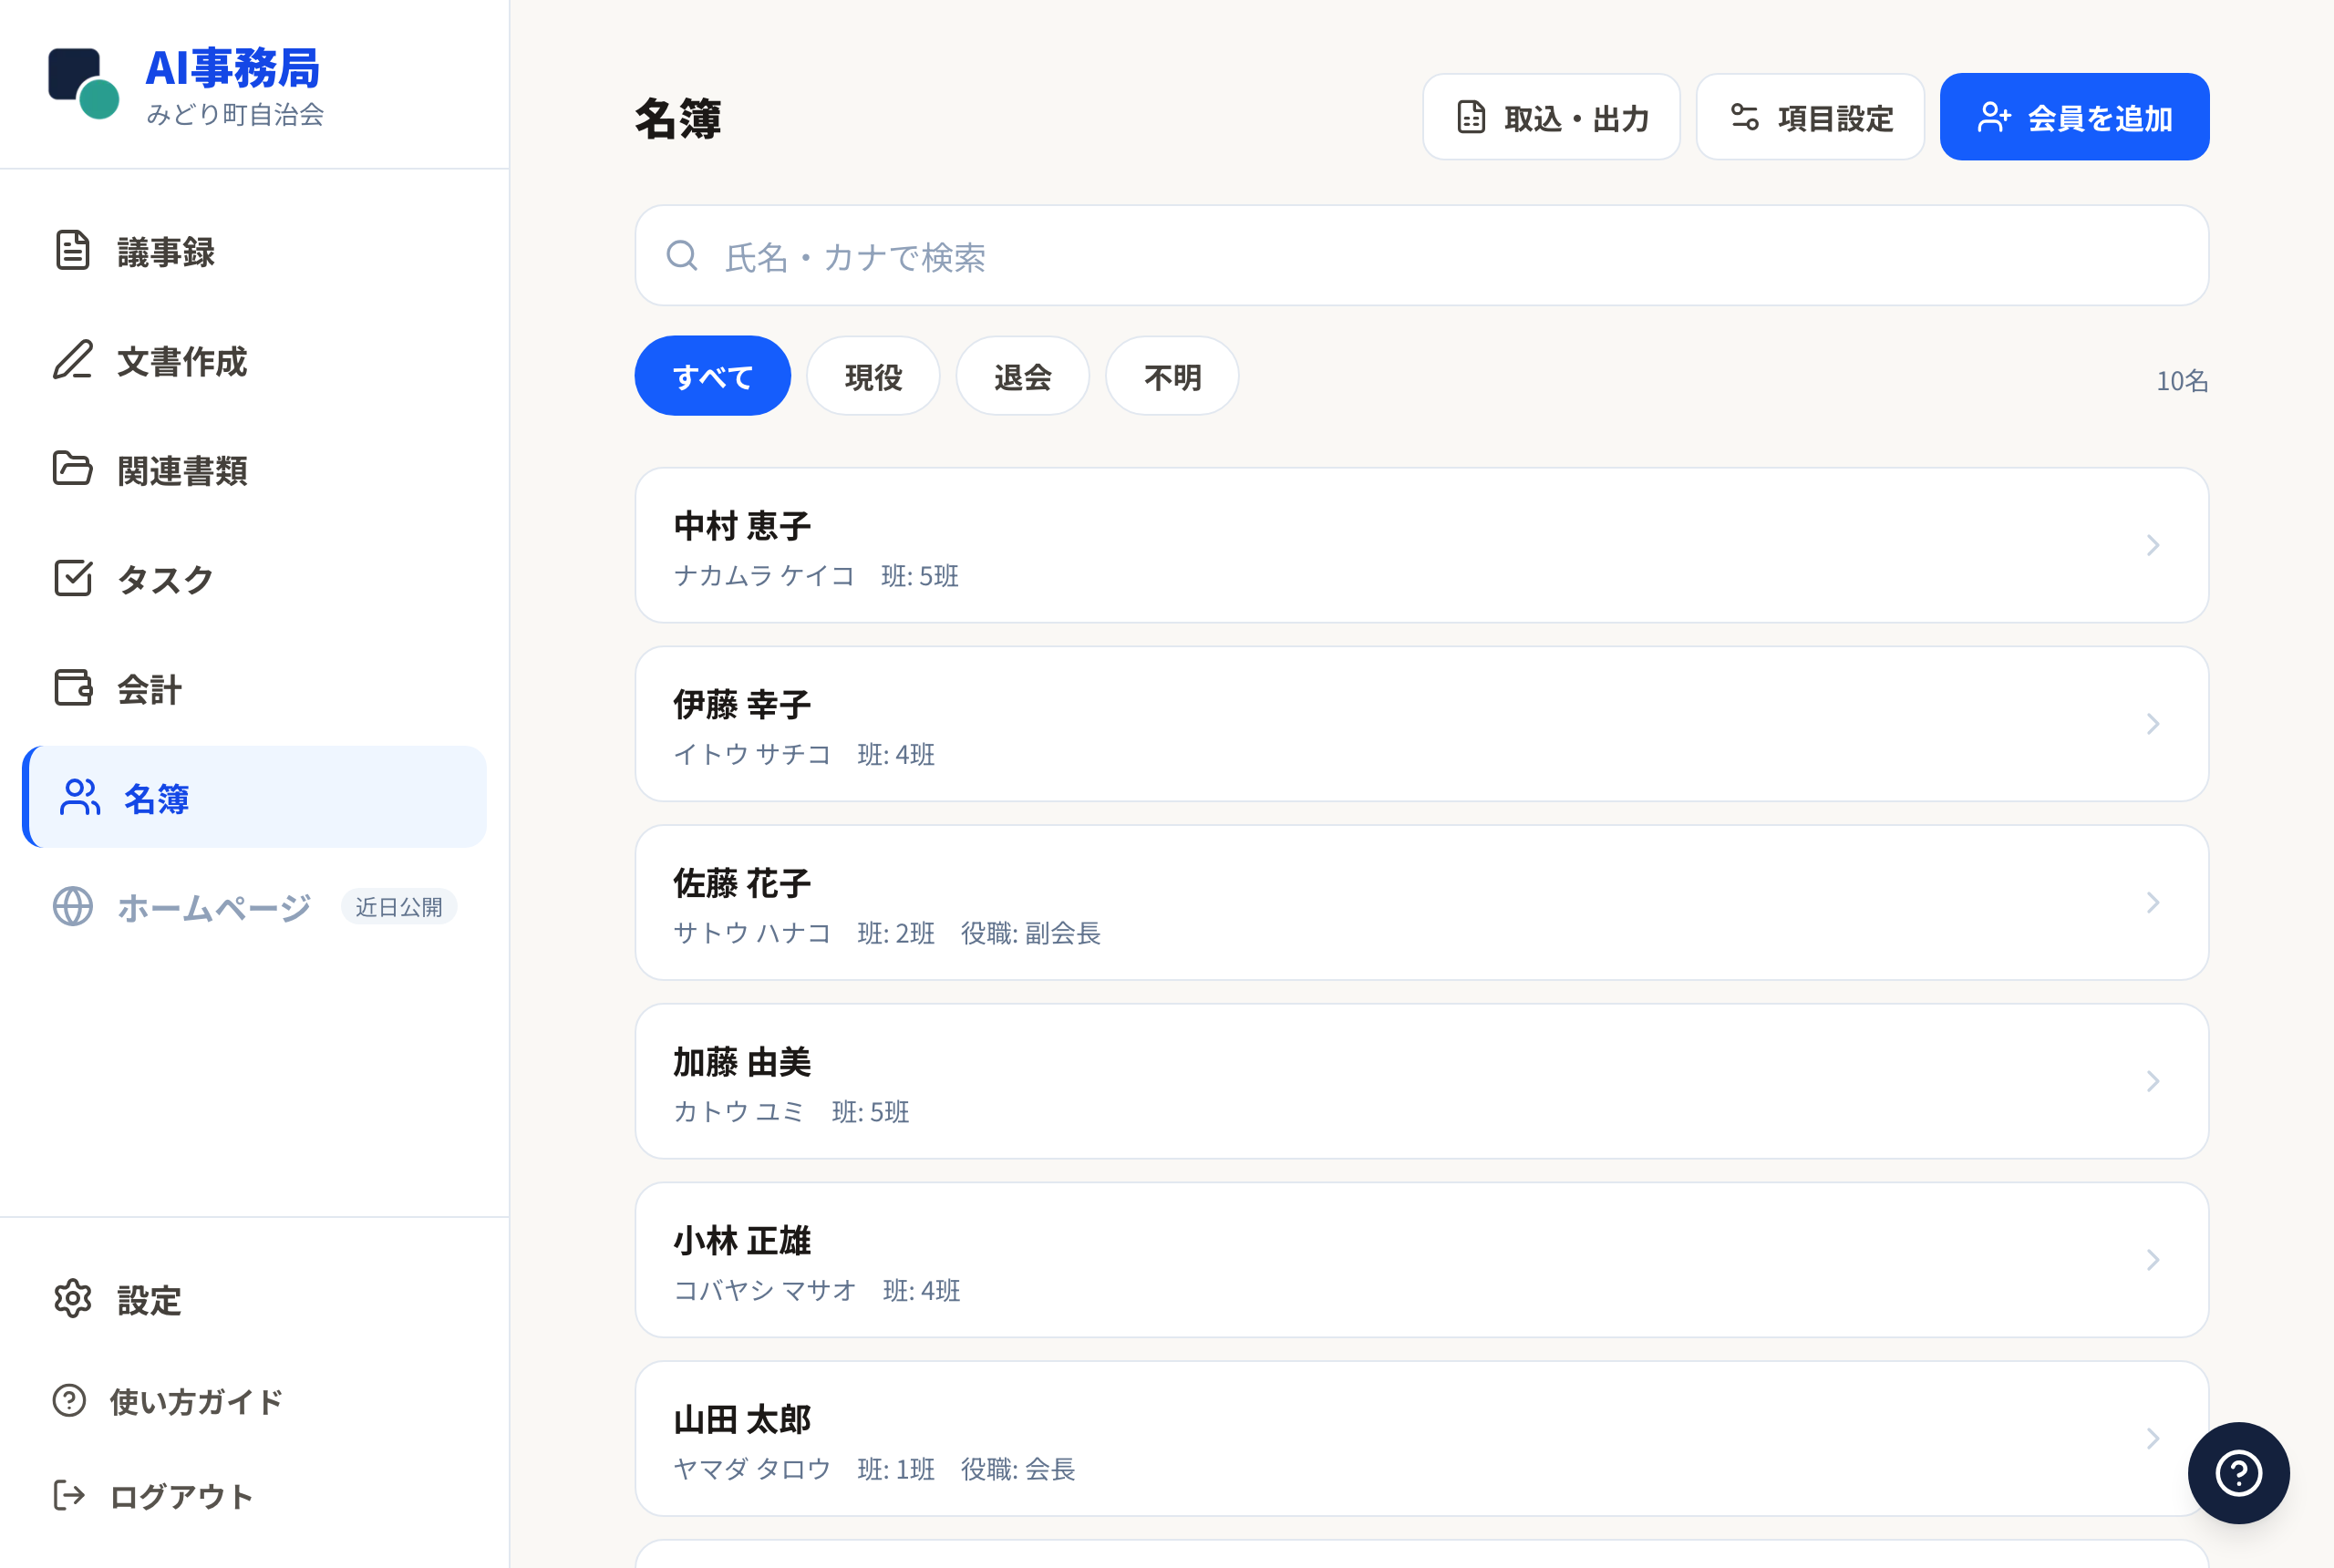
Task: Click the コバヤシ マサオ kana text
Action: (x=765, y=1291)
